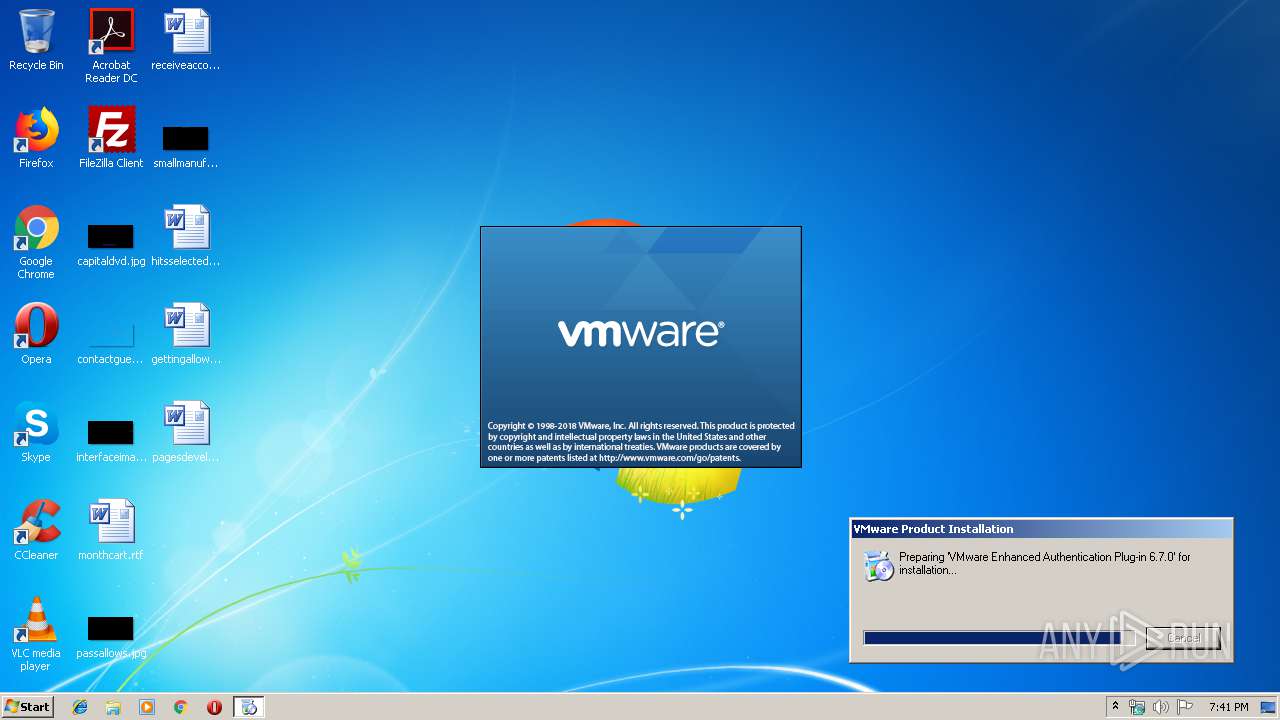Launch Acrobat Reader DC shortcut
Viewport: 1280px width, 720px height.
(111, 46)
